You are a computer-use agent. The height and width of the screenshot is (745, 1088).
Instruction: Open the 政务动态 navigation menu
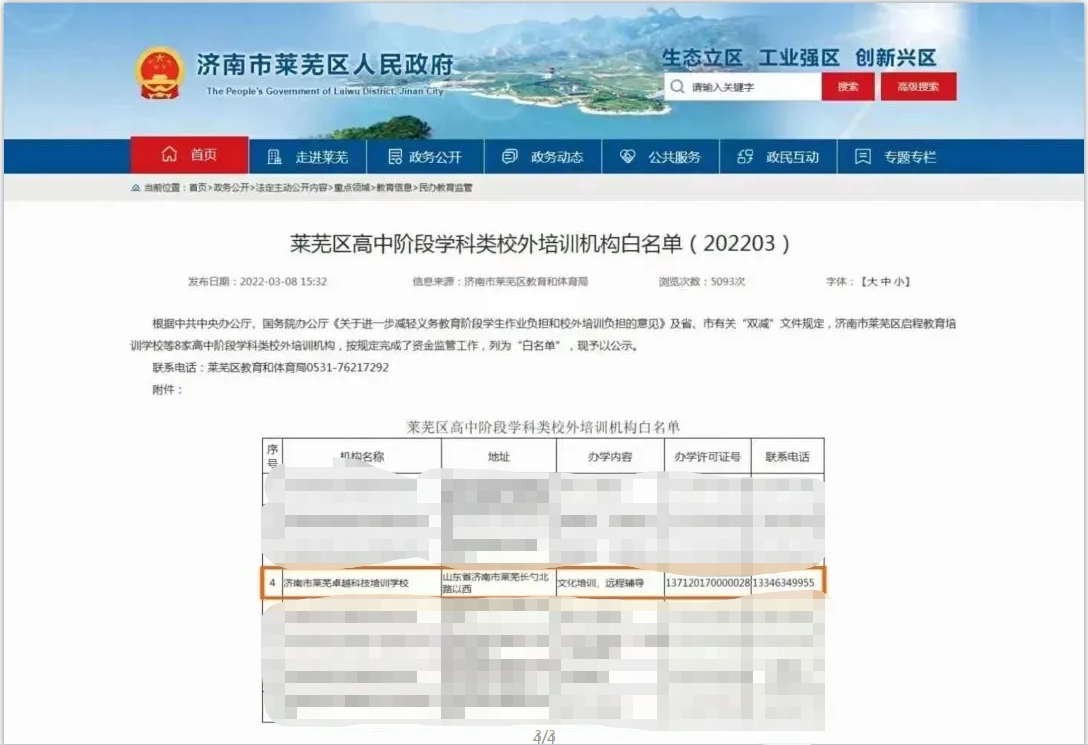pyautogui.click(x=556, y=157)
